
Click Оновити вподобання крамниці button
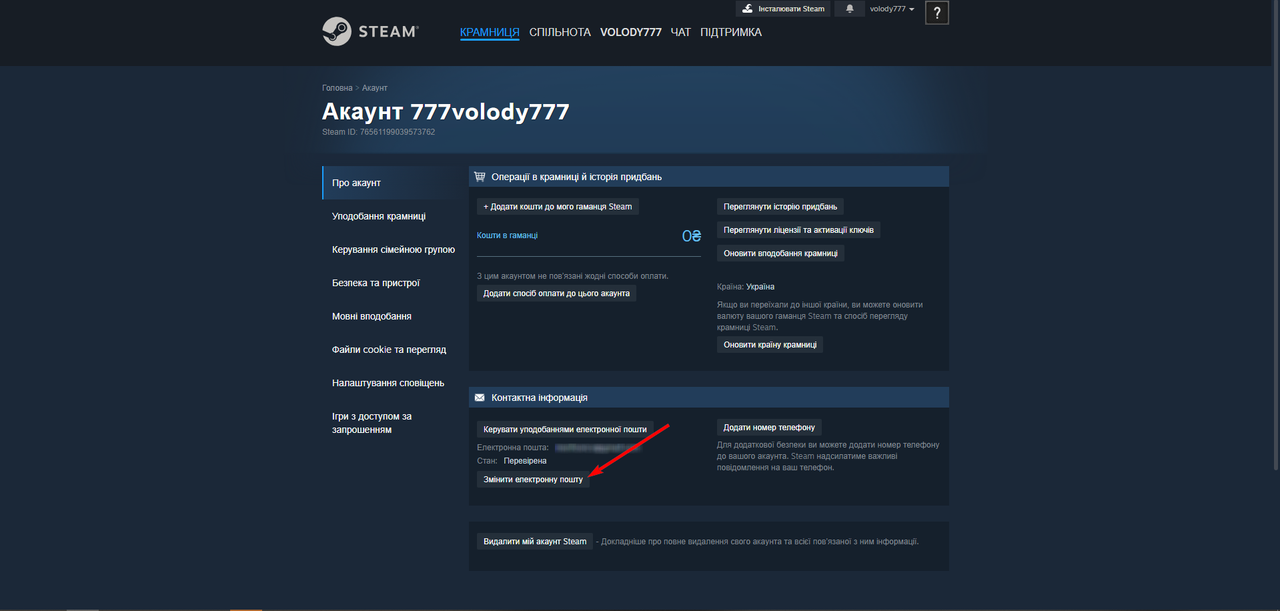(x=780, y=253)
